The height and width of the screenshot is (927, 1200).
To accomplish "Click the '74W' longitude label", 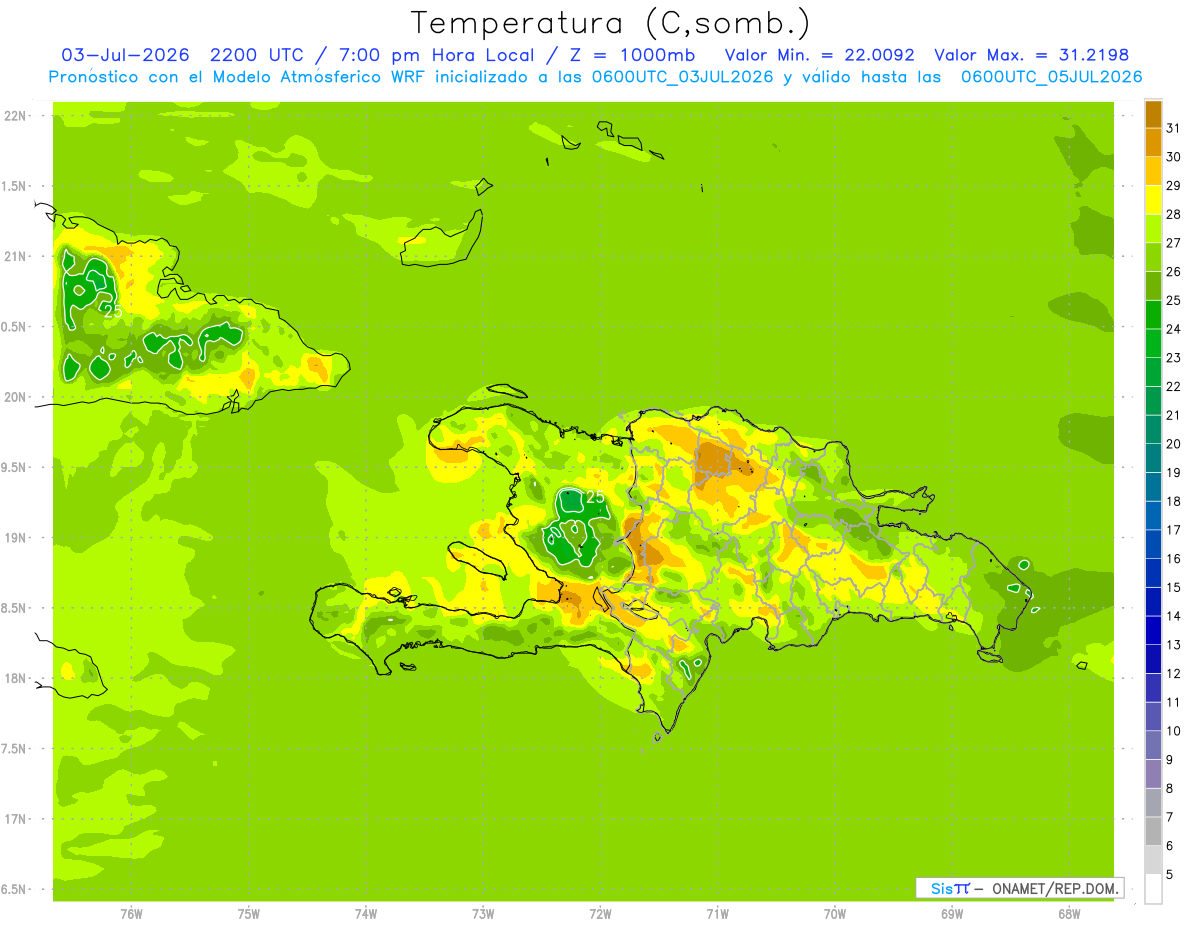I will pos(366,914).
